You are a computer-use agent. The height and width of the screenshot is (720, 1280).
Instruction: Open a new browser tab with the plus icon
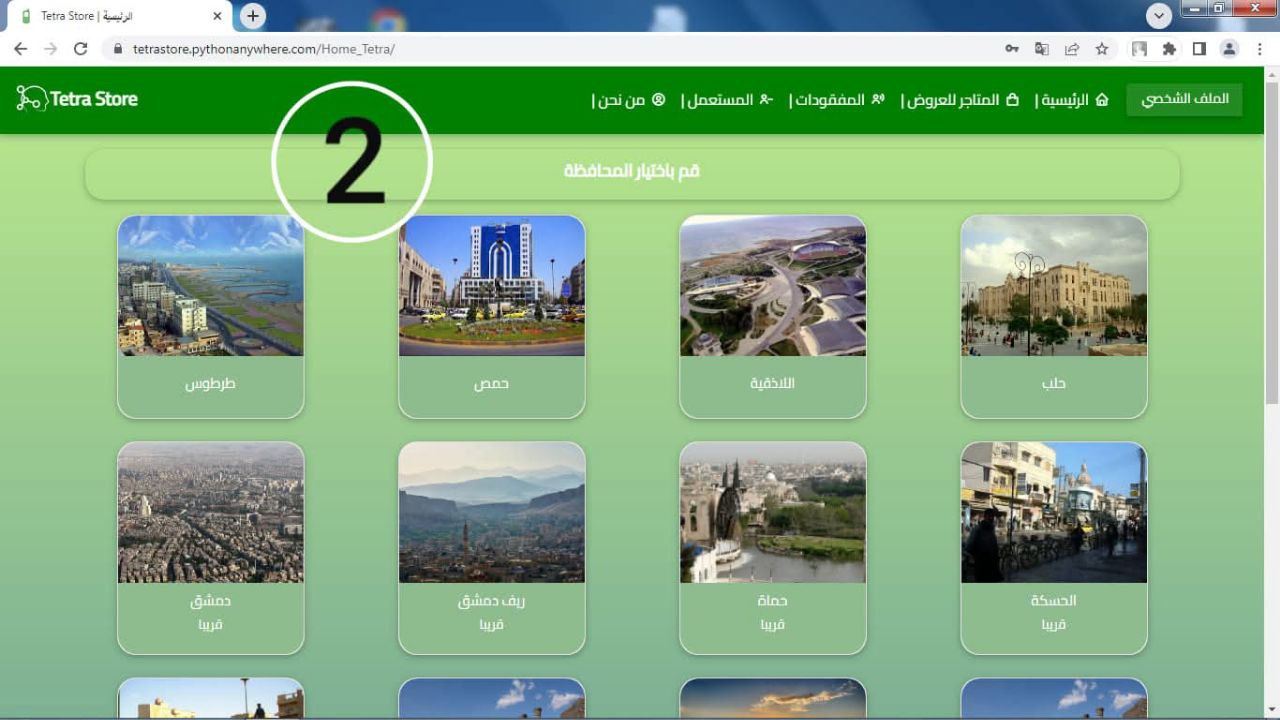coord(253,16)
